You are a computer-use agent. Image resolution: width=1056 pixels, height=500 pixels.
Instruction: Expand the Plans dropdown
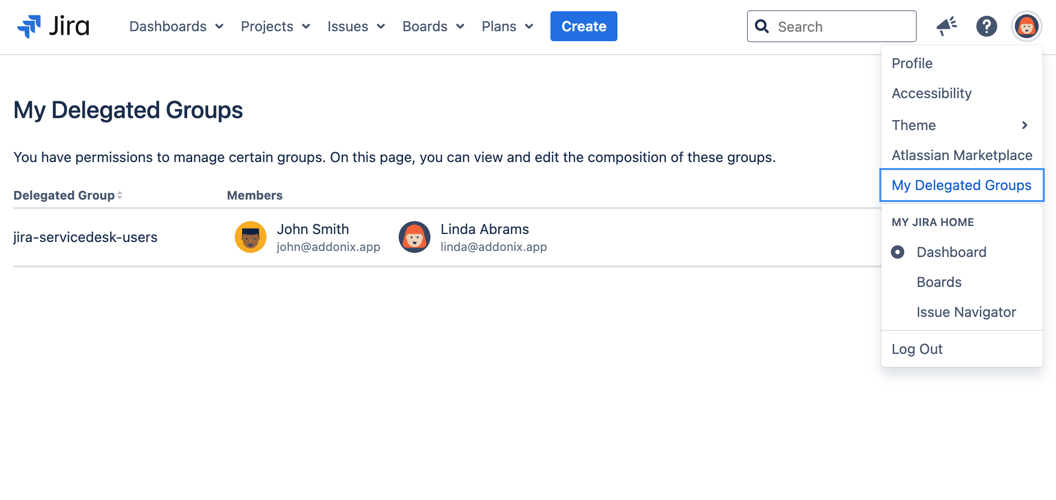click(508, 26)
